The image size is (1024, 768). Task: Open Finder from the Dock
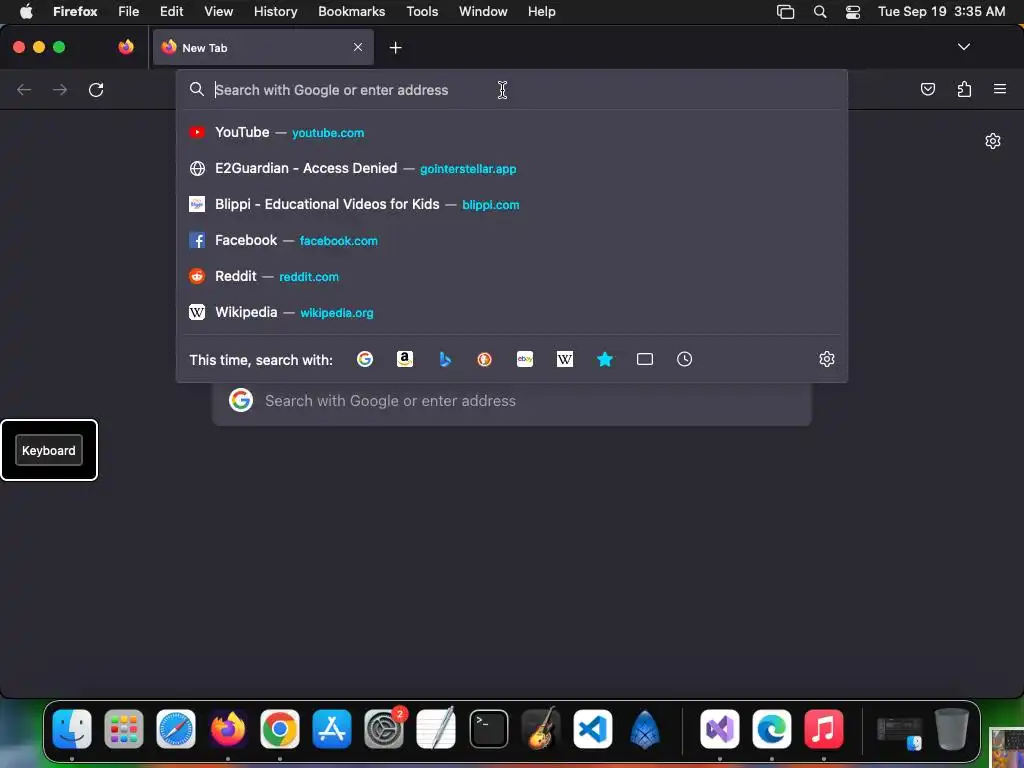(x=72, y=729)
